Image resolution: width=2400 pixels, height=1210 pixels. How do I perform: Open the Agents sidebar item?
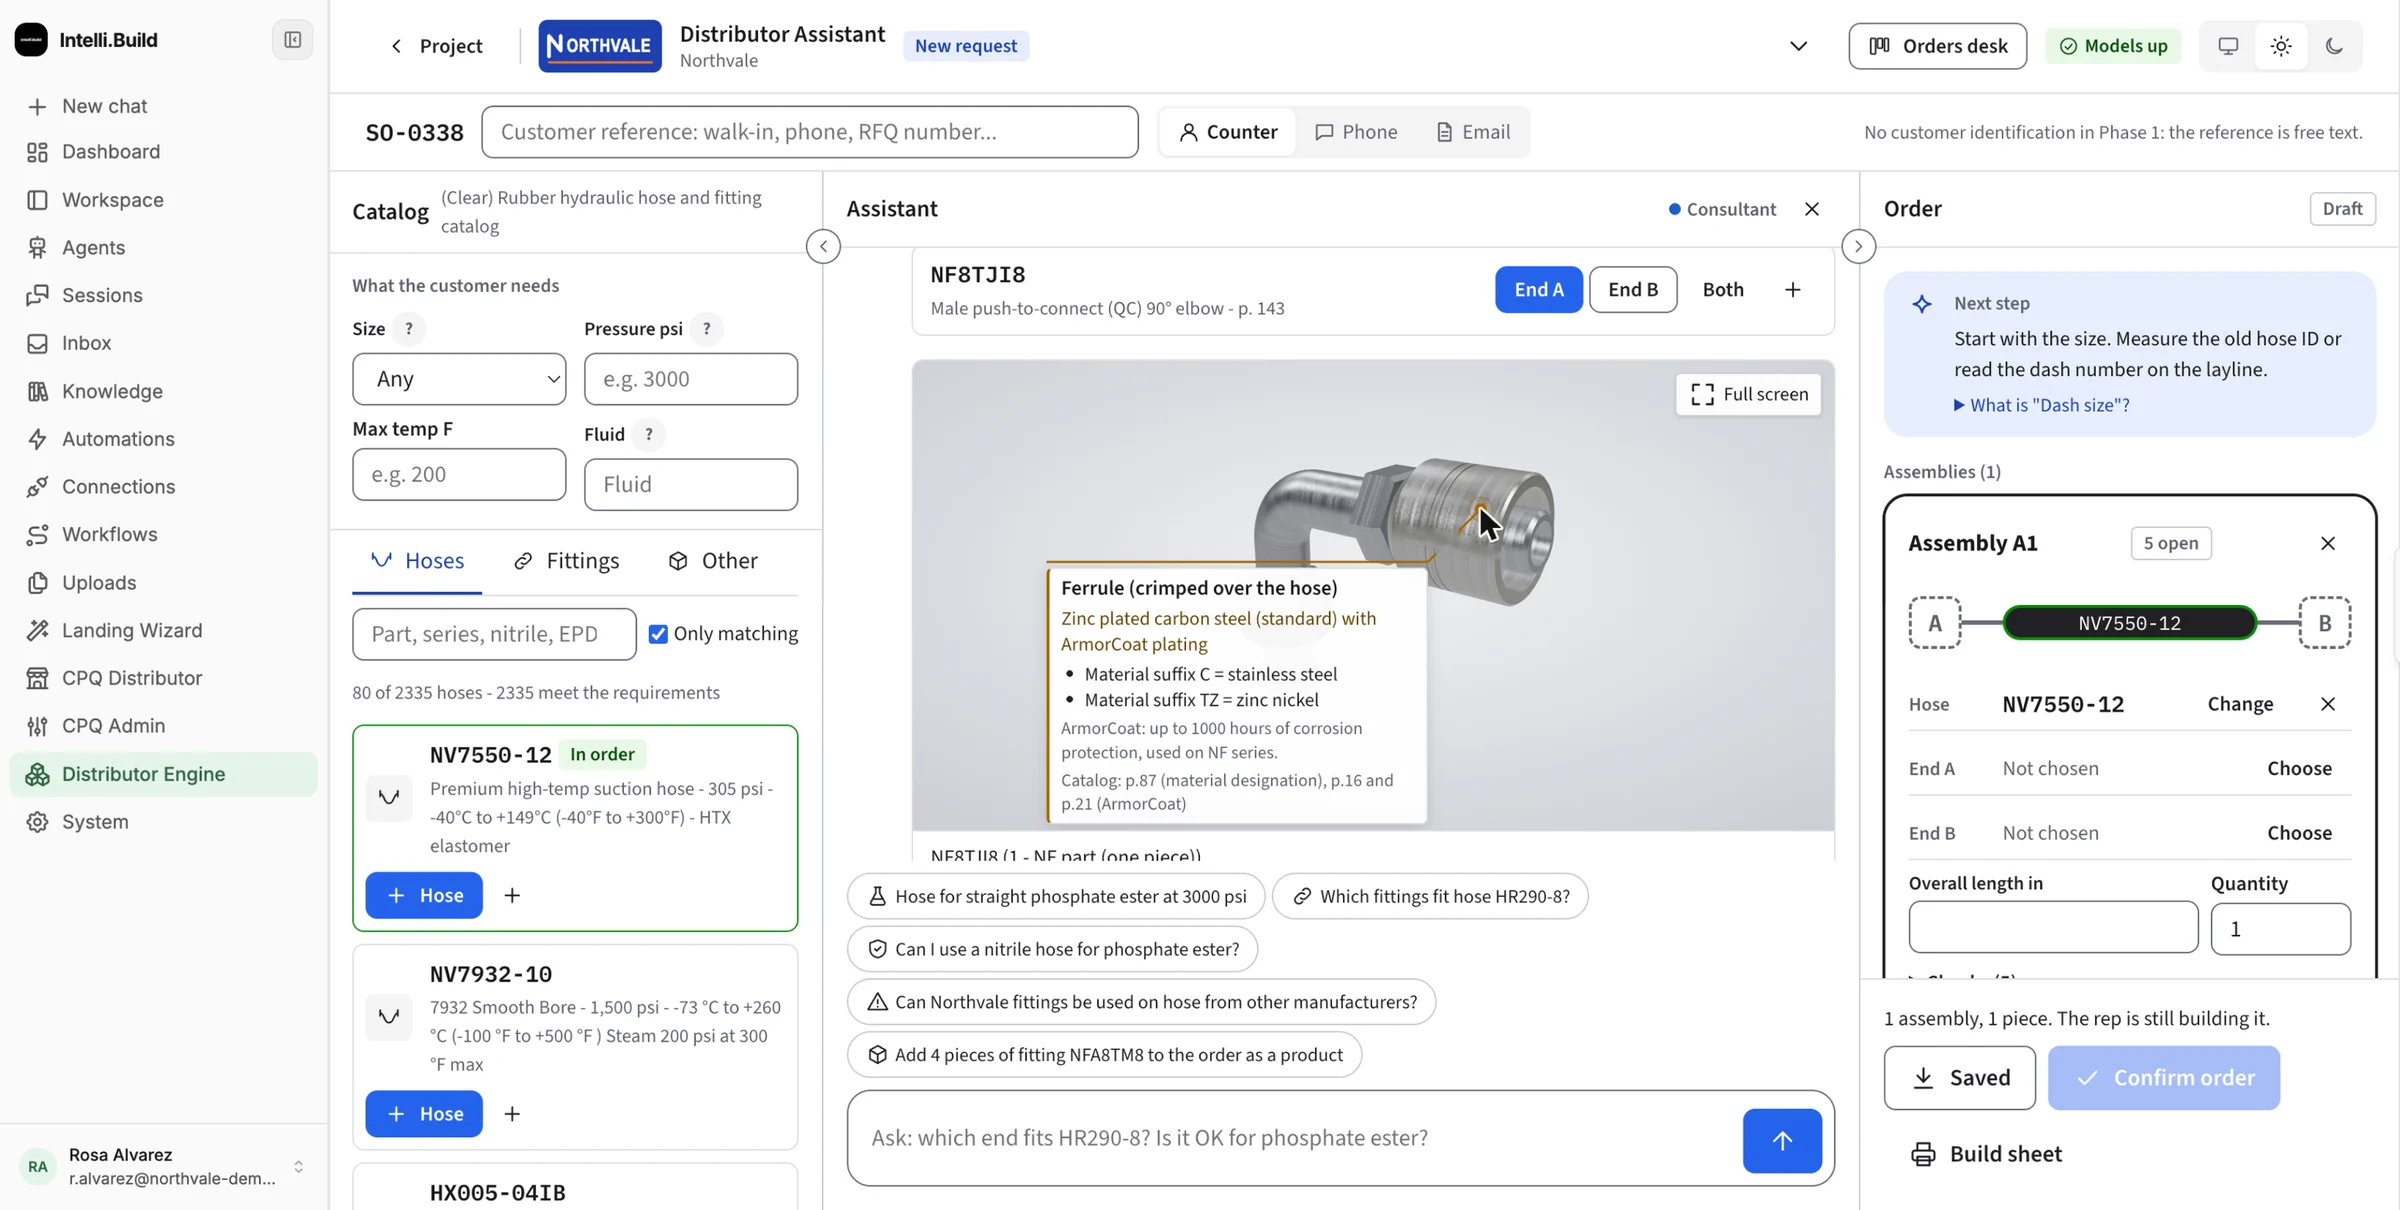[93, 247]
